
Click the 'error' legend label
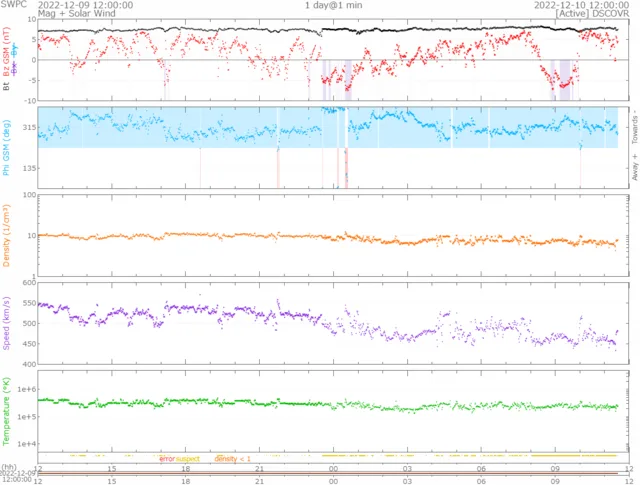coord(167,458)
